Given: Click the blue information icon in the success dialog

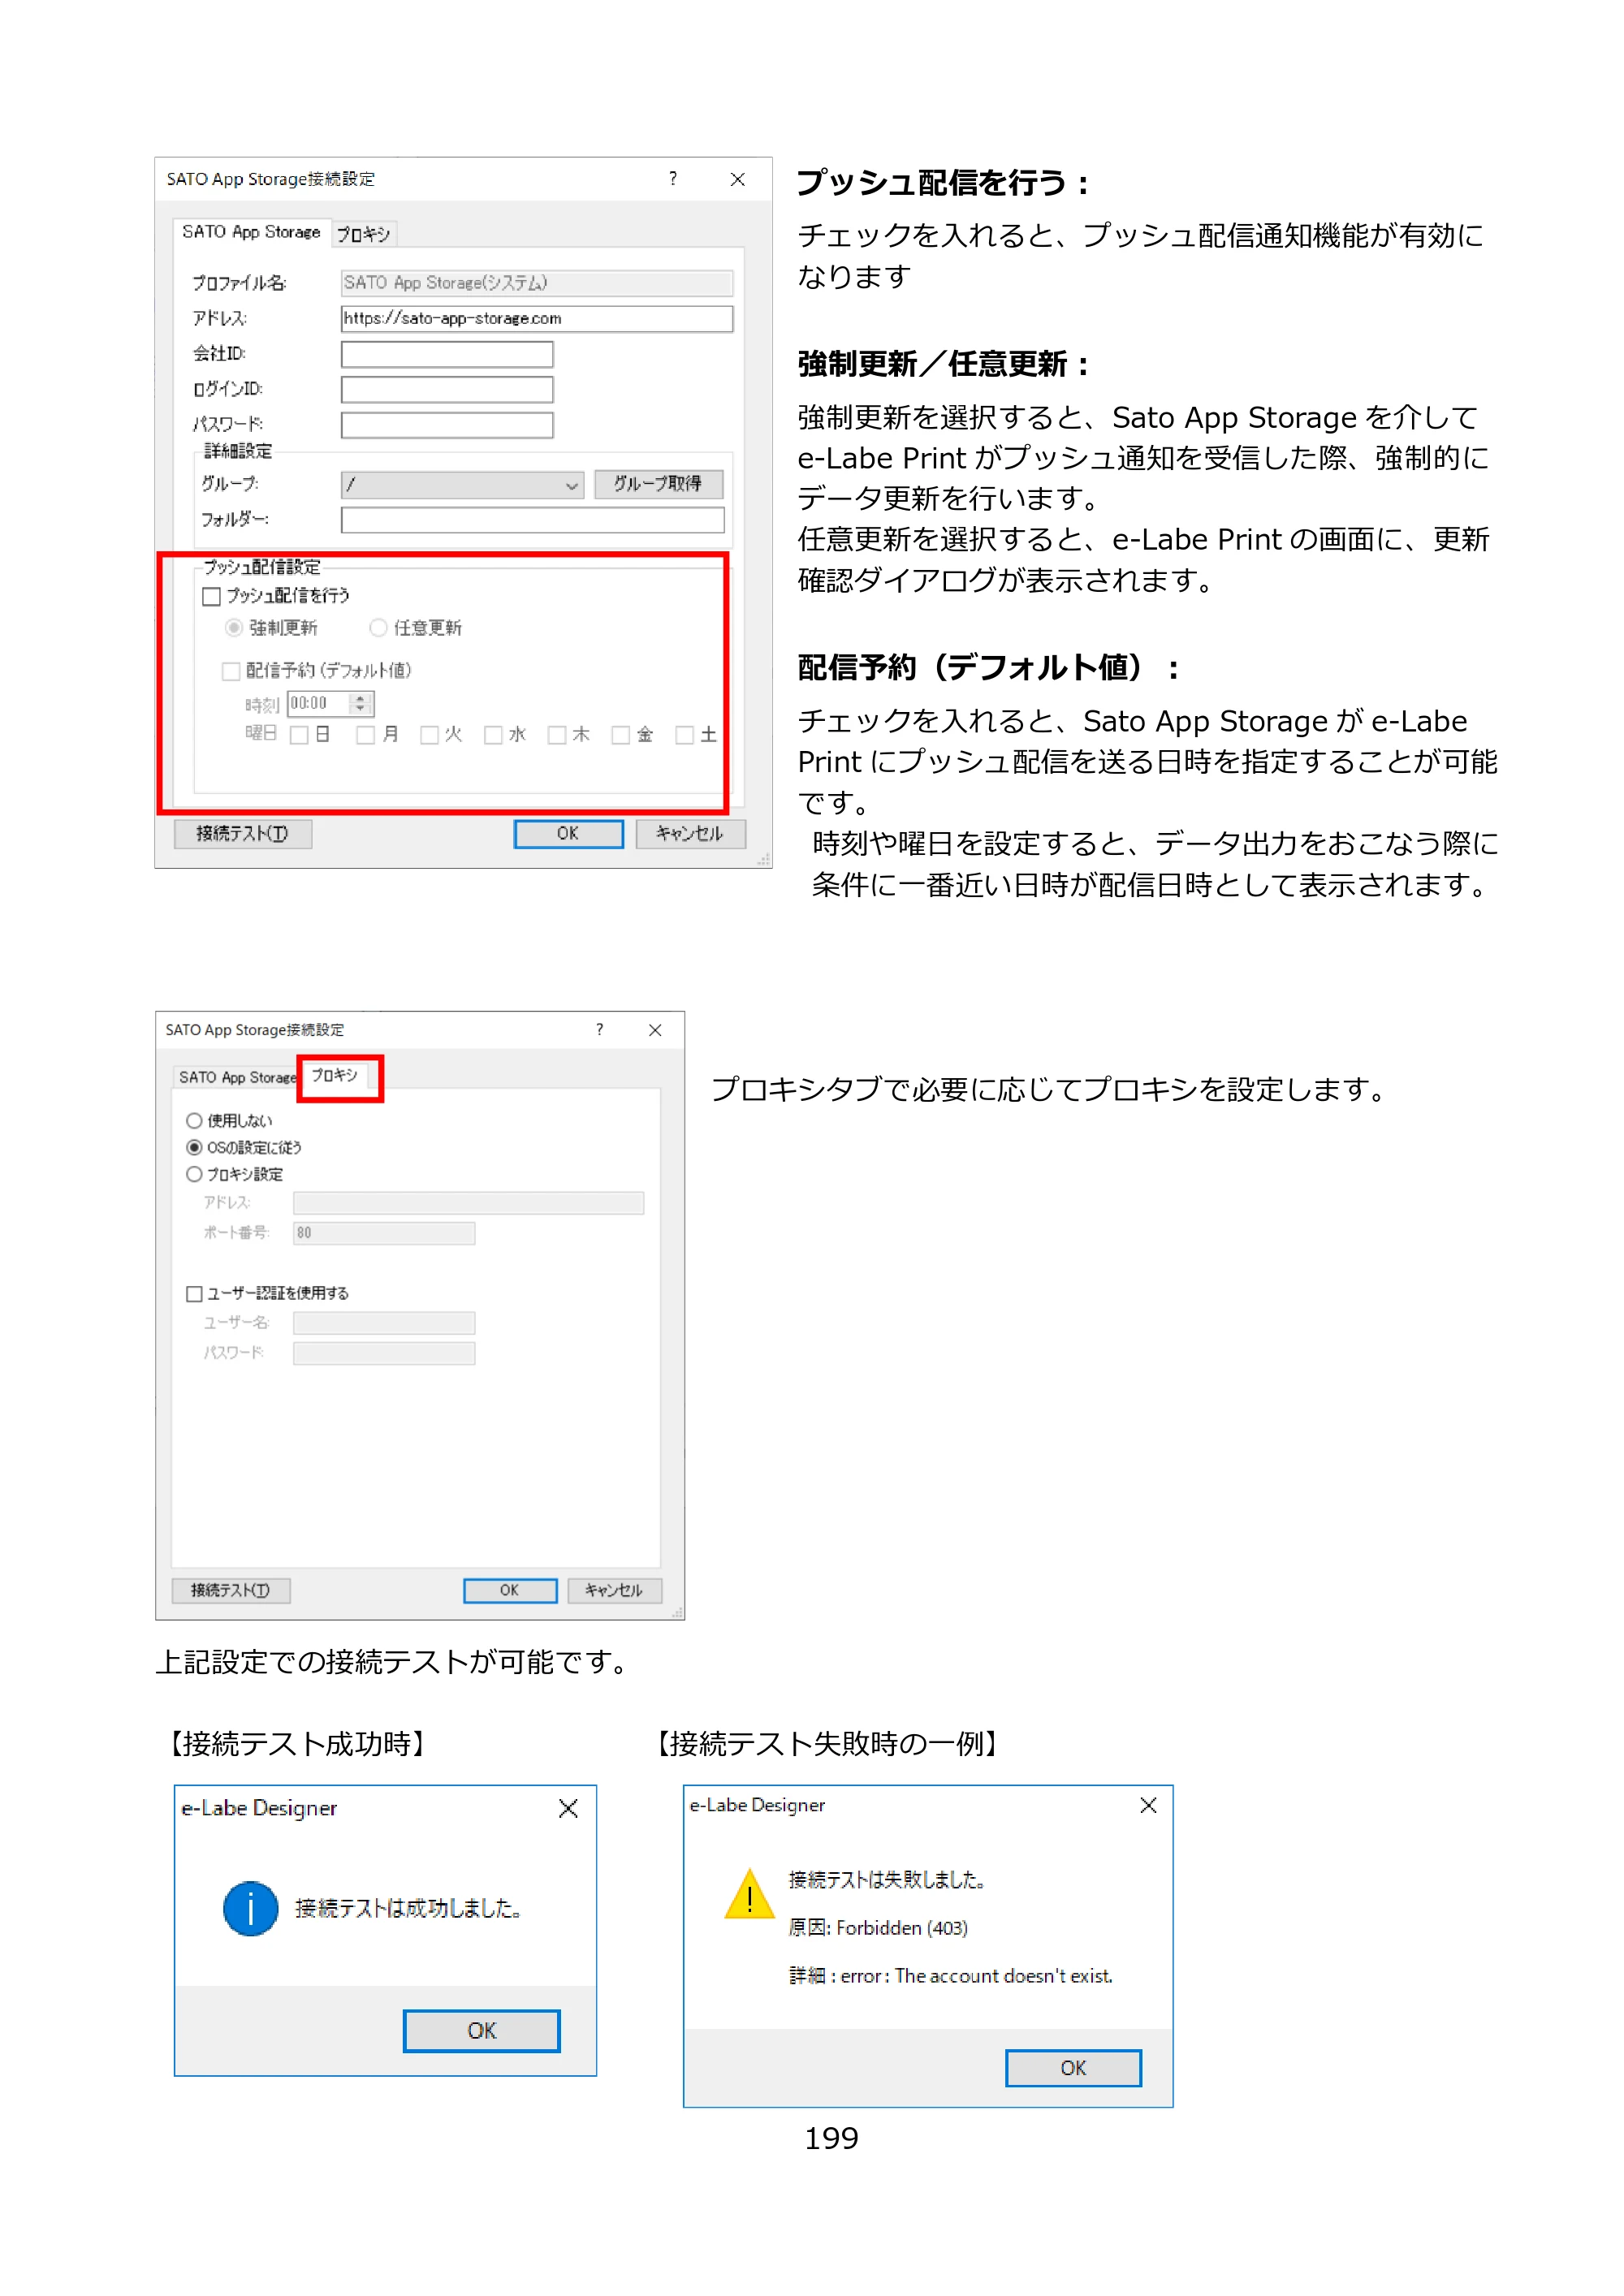Looking at the screenshot, I should click(250, 1908).
